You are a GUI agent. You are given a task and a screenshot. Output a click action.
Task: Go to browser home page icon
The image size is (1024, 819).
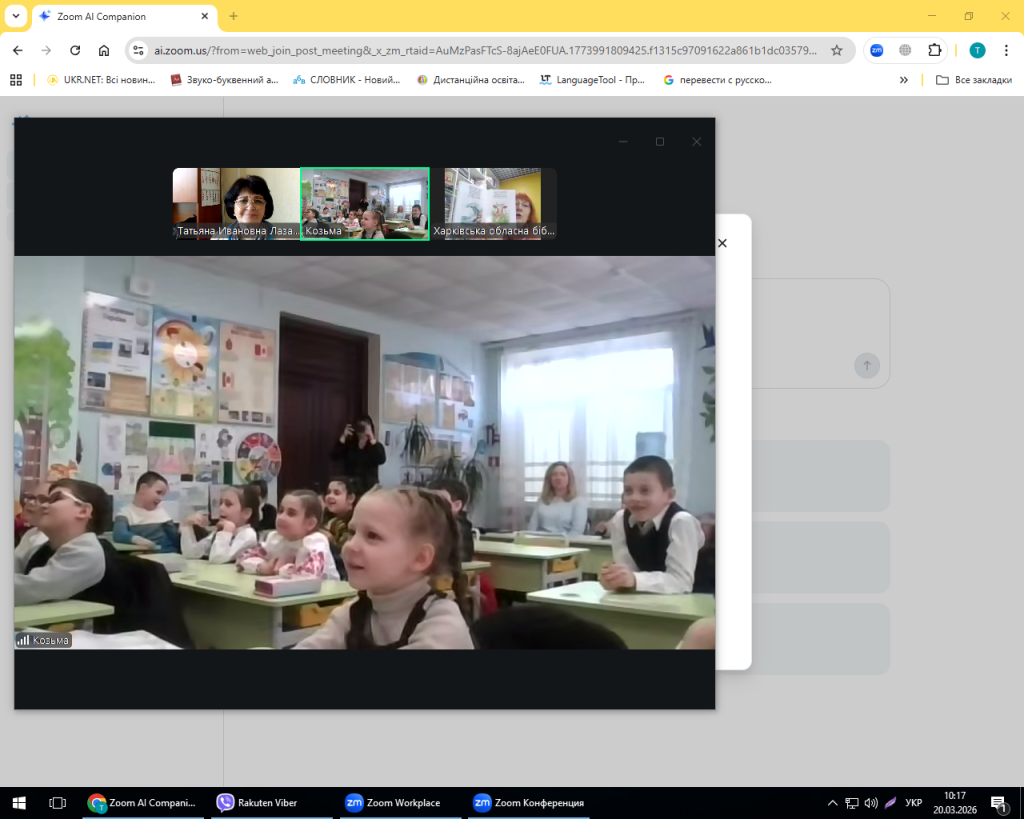click(104, 50)
